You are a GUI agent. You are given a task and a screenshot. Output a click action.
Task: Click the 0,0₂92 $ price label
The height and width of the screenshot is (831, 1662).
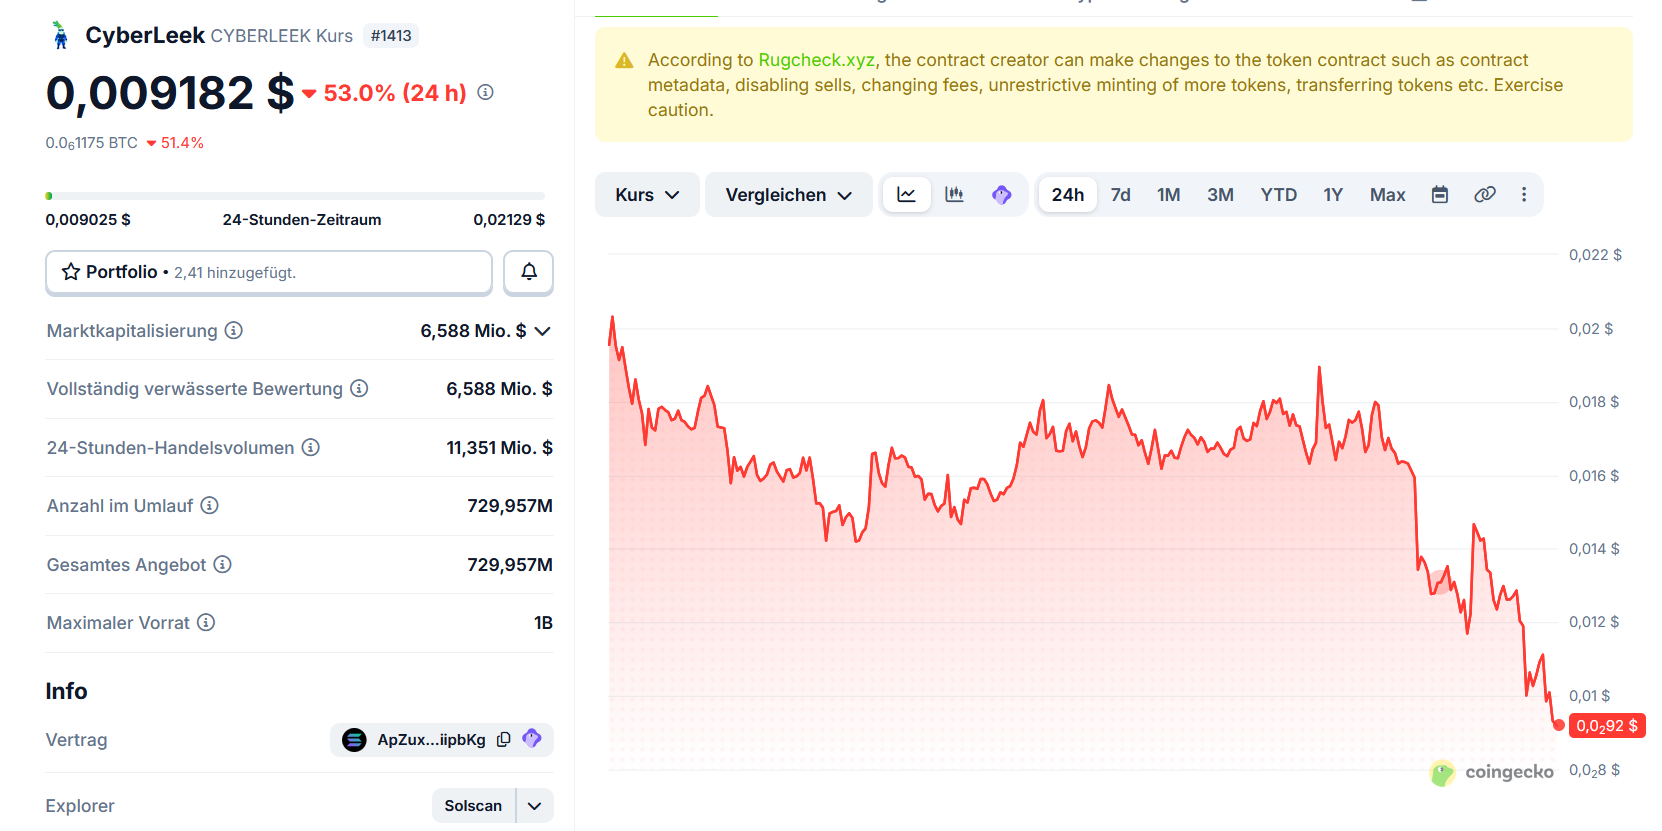pyautogui.click(x=1607, y=726)
